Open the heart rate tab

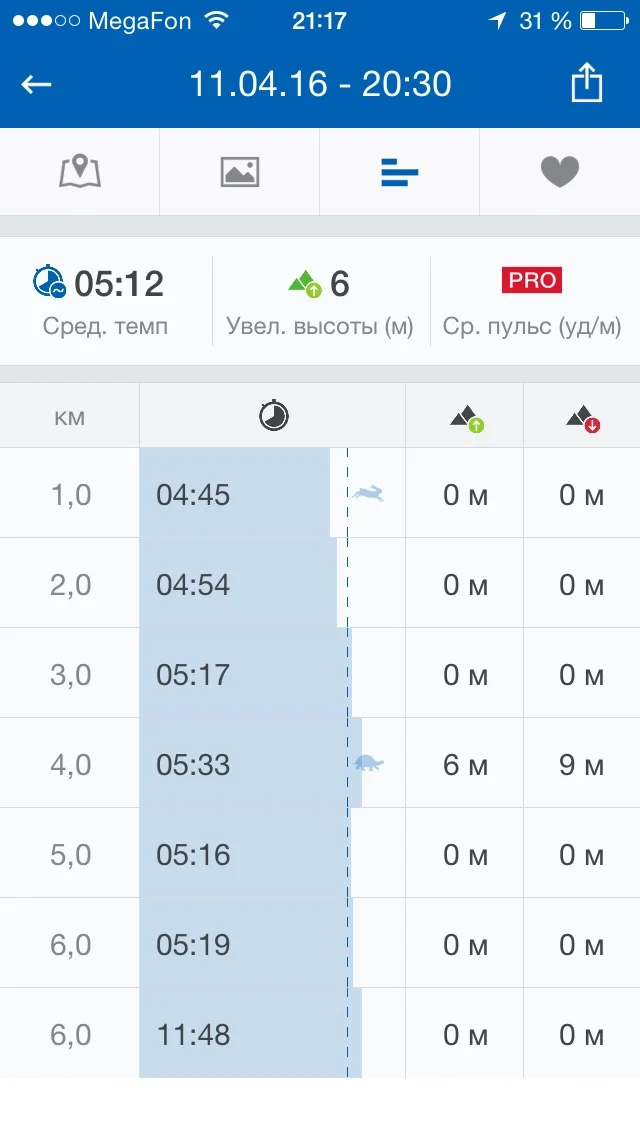pos(560,172)
